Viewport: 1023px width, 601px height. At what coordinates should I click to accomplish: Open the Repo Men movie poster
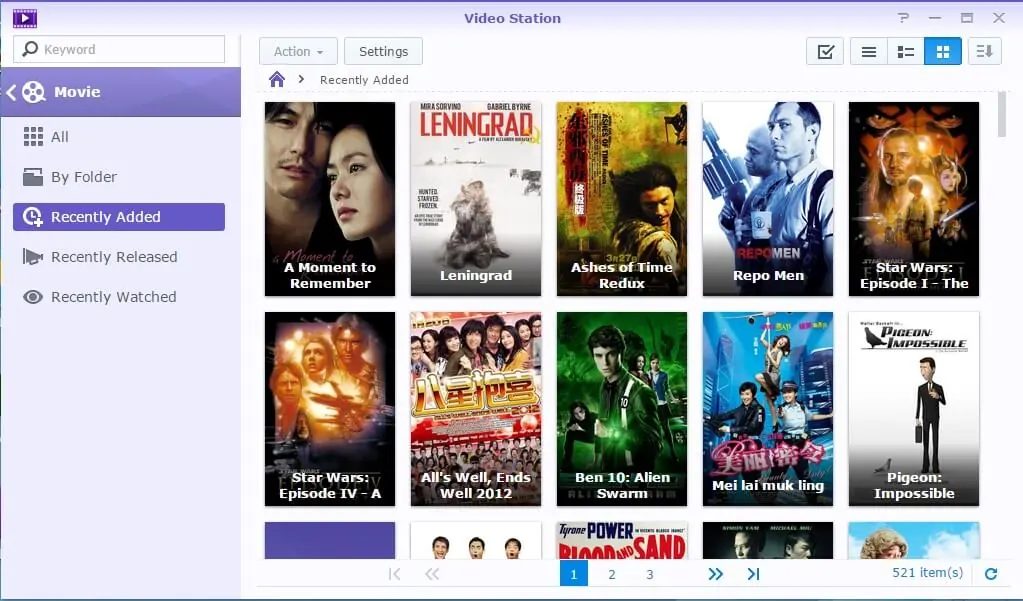click(767, 198)
